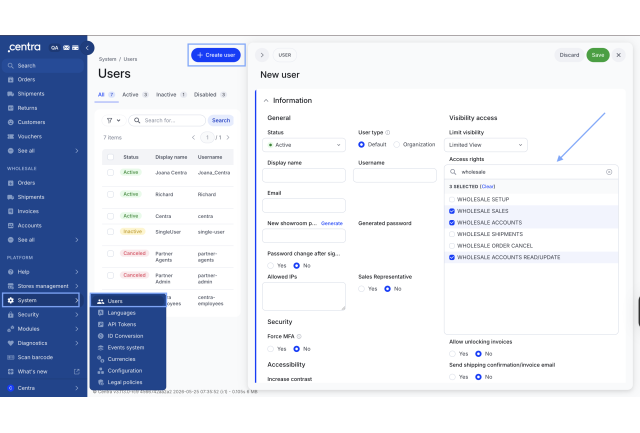Clear the selected access rights
Image resolution: width=640 pixels, height=433 pixels.
tap(488, 187)
